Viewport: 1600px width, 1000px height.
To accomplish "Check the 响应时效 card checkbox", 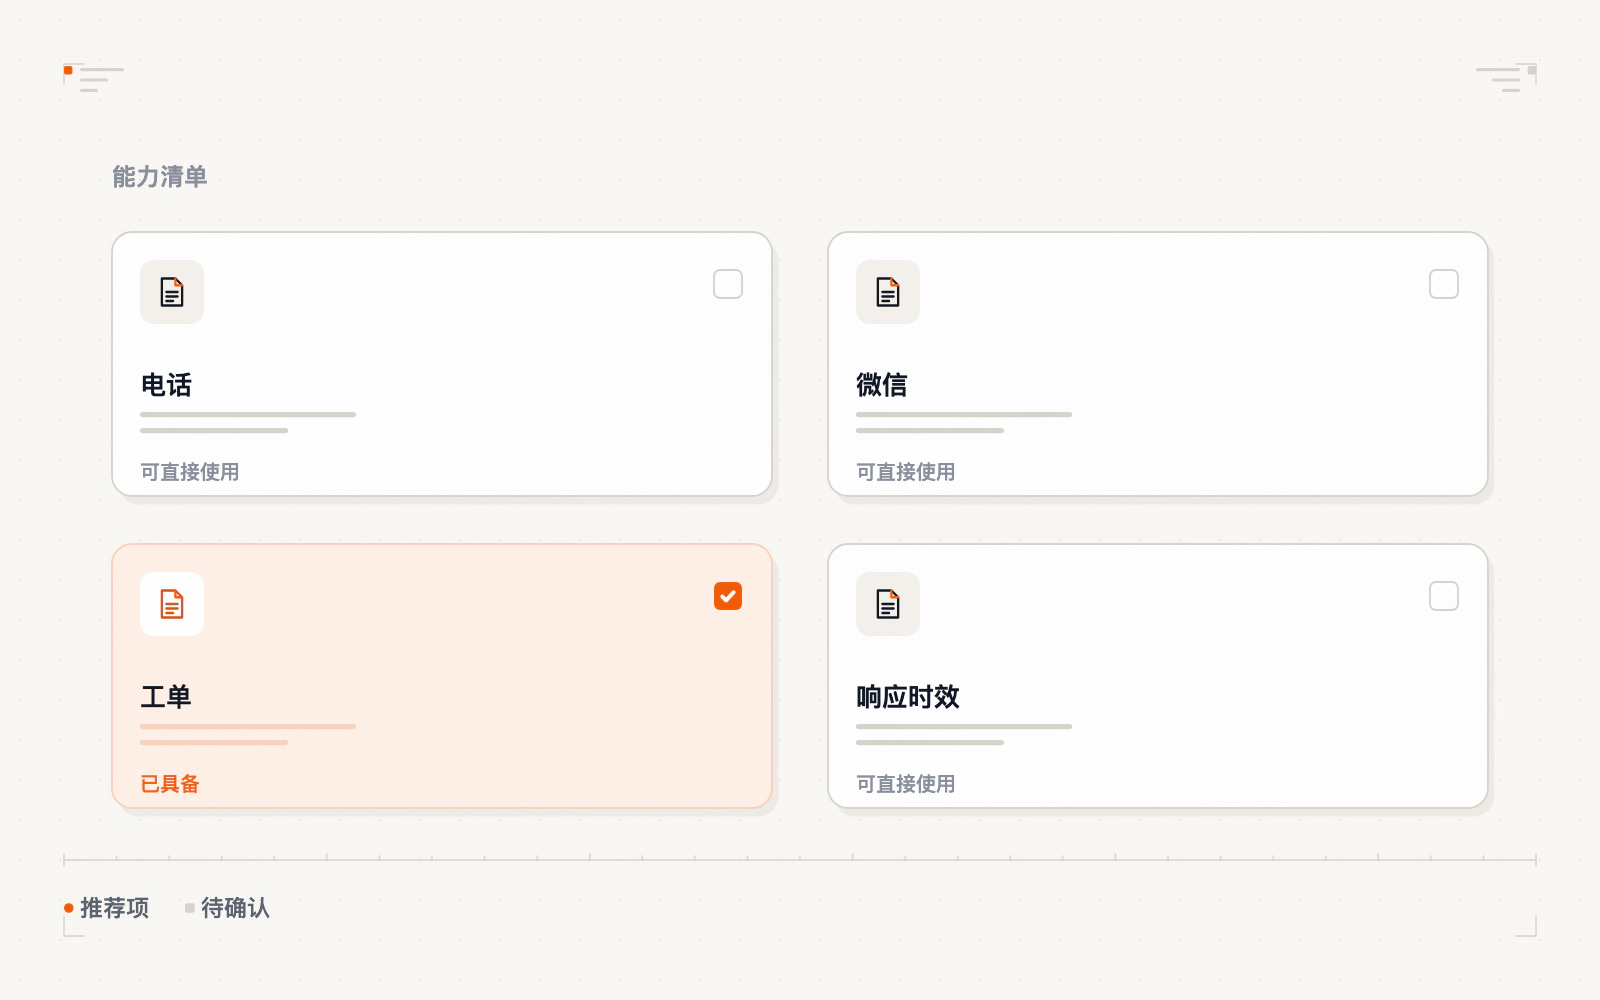I will [x=1444, y=596].
